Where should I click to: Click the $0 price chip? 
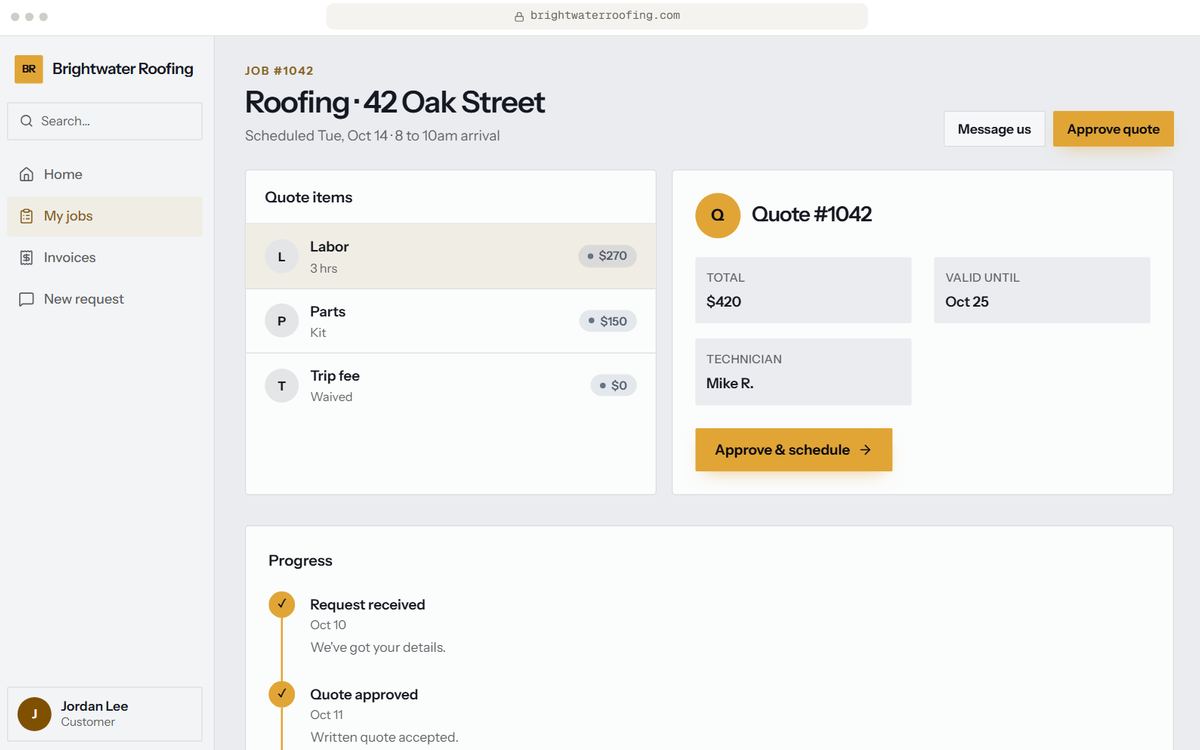(614, 385)
